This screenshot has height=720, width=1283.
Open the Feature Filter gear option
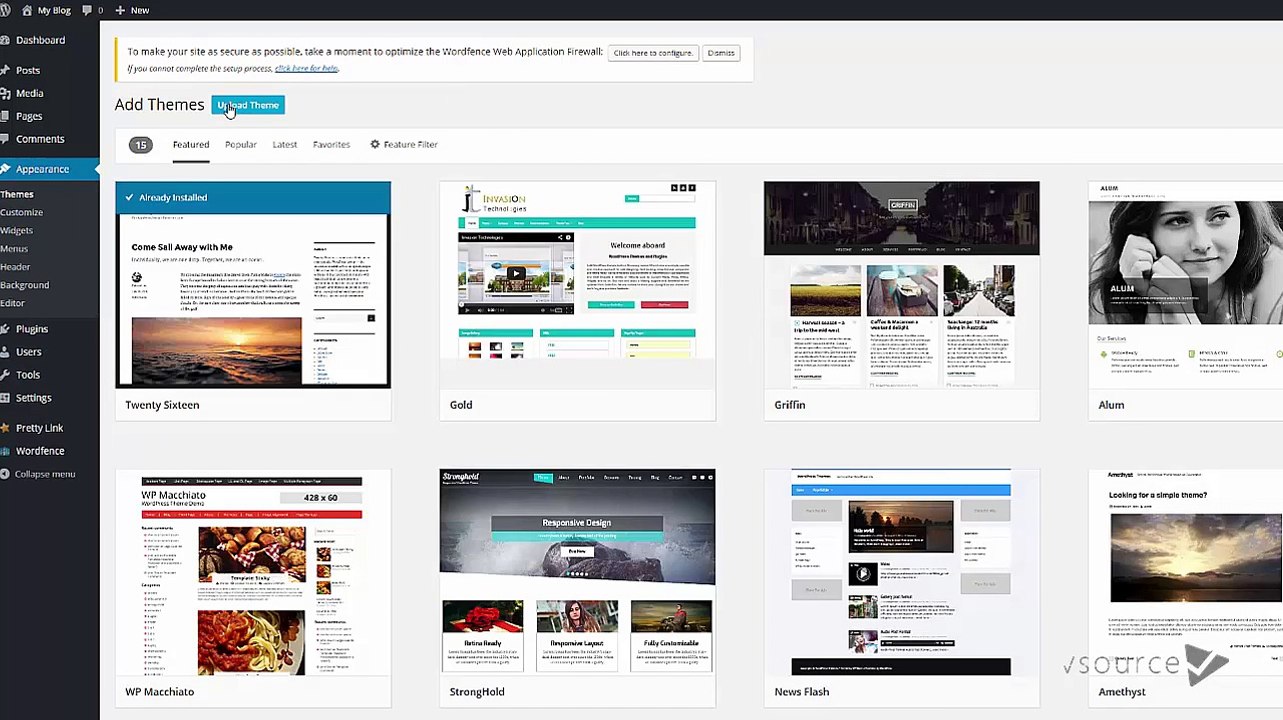click(x=404, y=144)
